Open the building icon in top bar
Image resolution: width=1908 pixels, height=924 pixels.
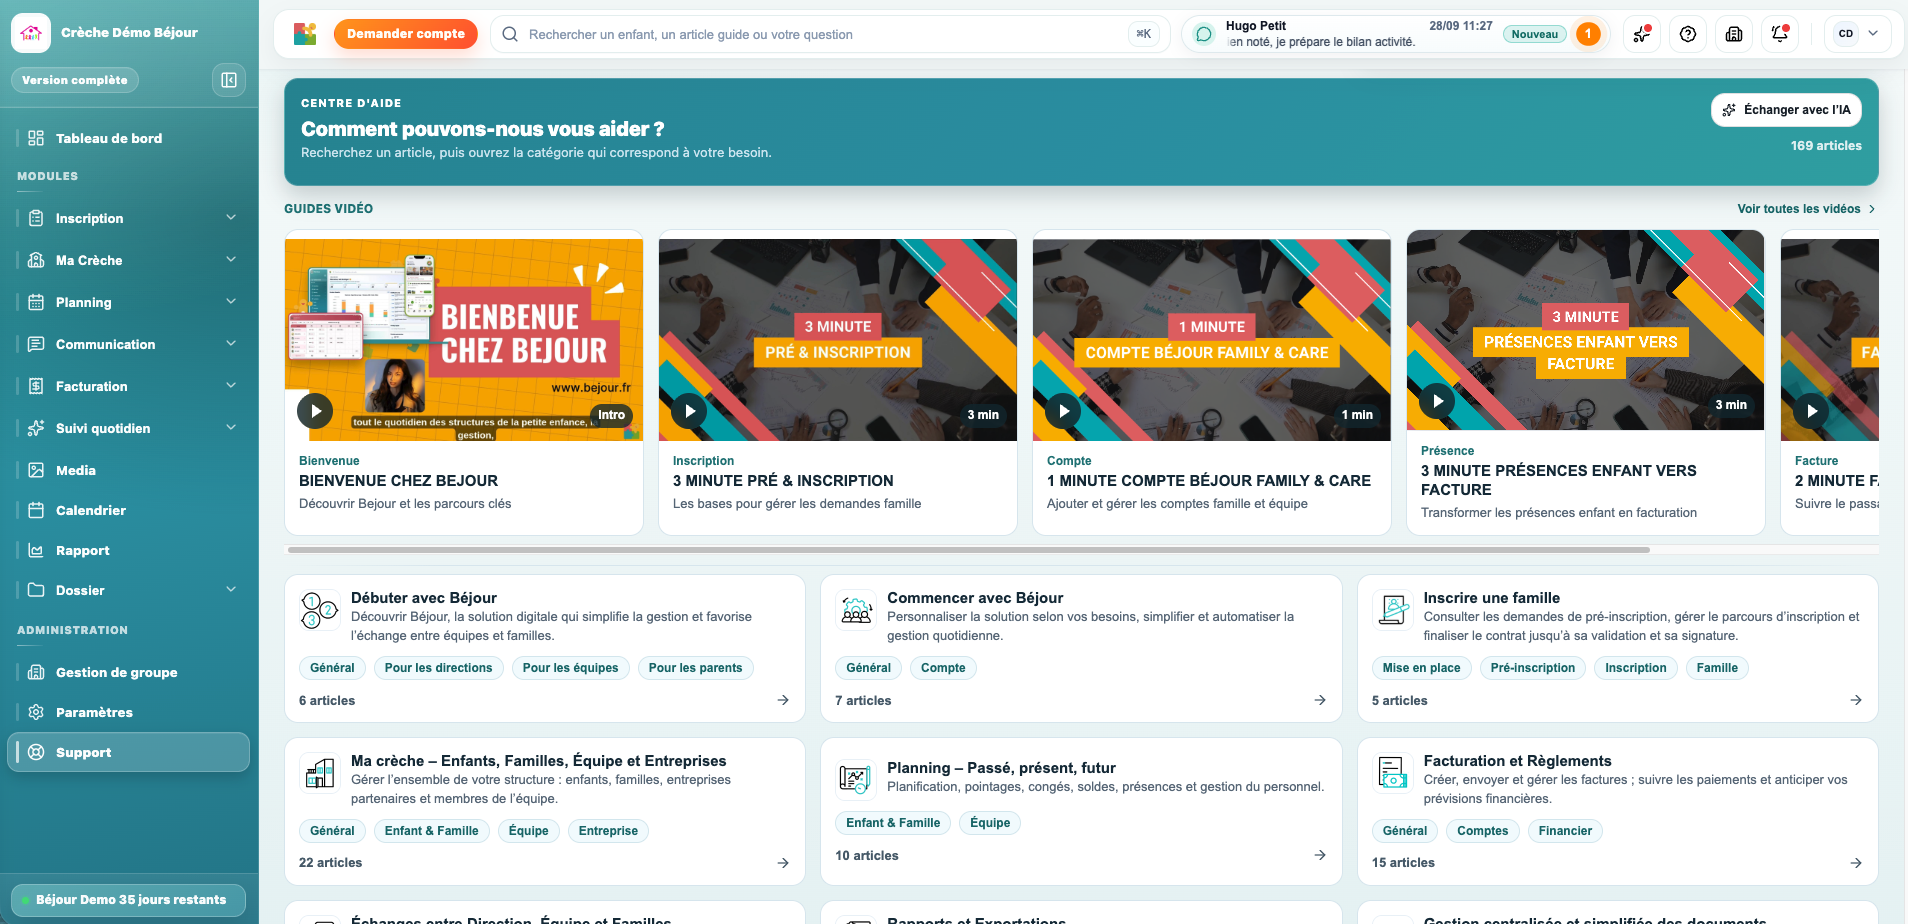click(1734, 34)
